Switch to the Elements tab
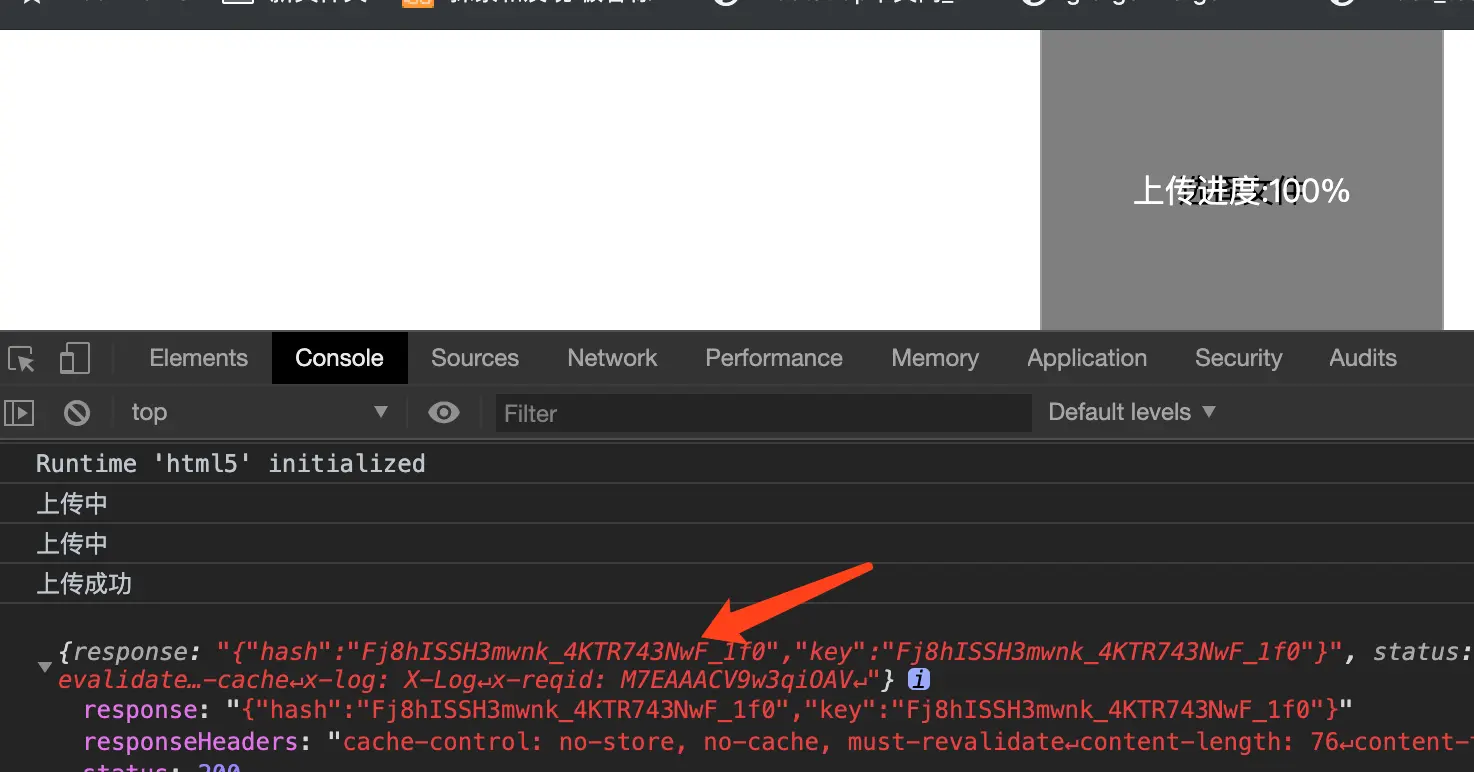The height and width of the screenshot is (772, 1474). coord(198,358)
